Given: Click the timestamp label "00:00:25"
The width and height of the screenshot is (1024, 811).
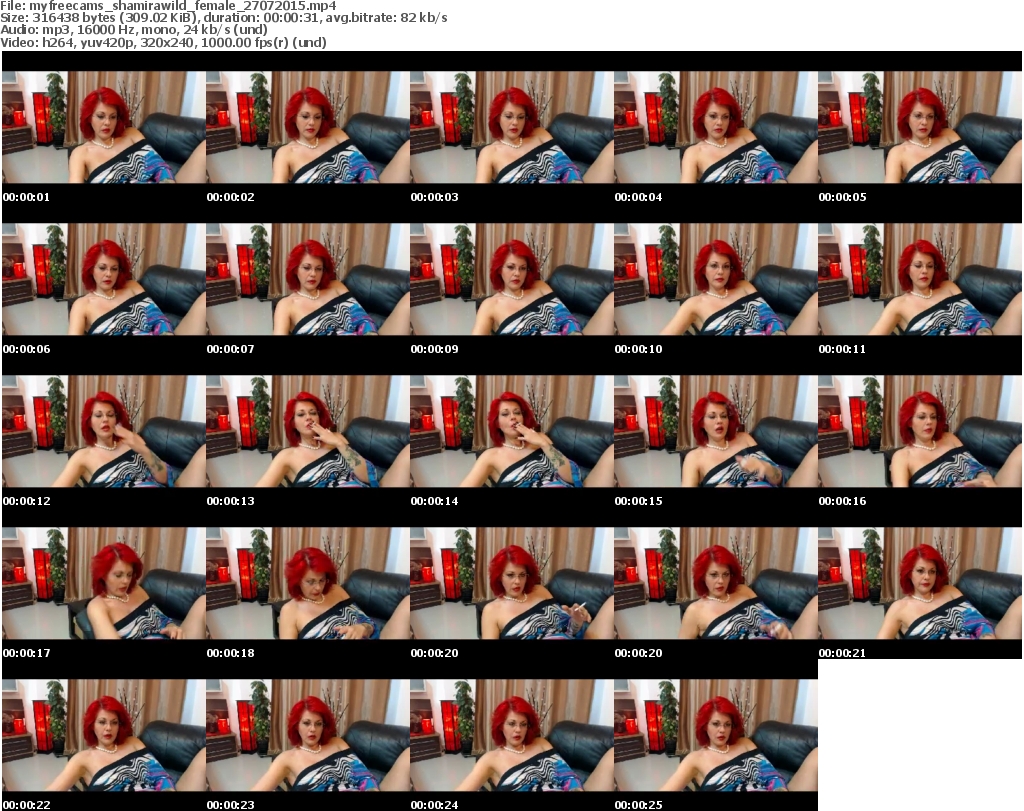Looking at the screenshot, I should point(638,805).
